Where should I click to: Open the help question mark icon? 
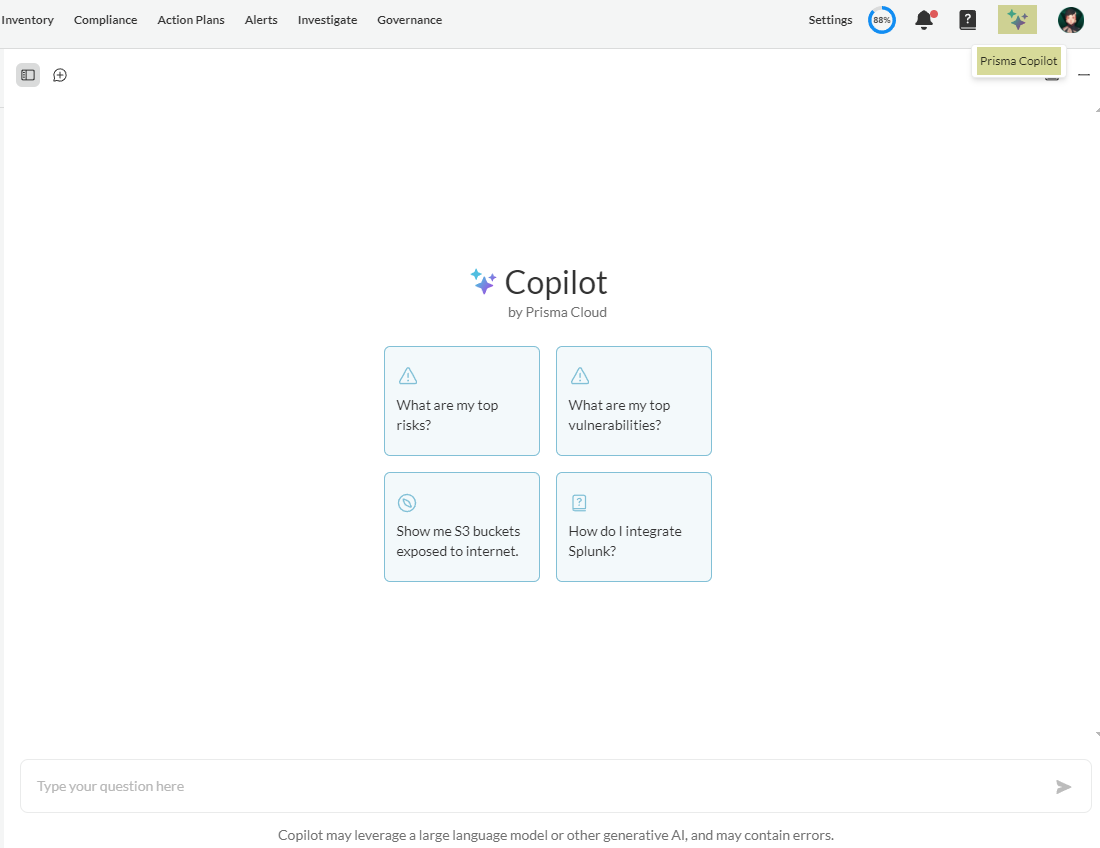point(967,20)
